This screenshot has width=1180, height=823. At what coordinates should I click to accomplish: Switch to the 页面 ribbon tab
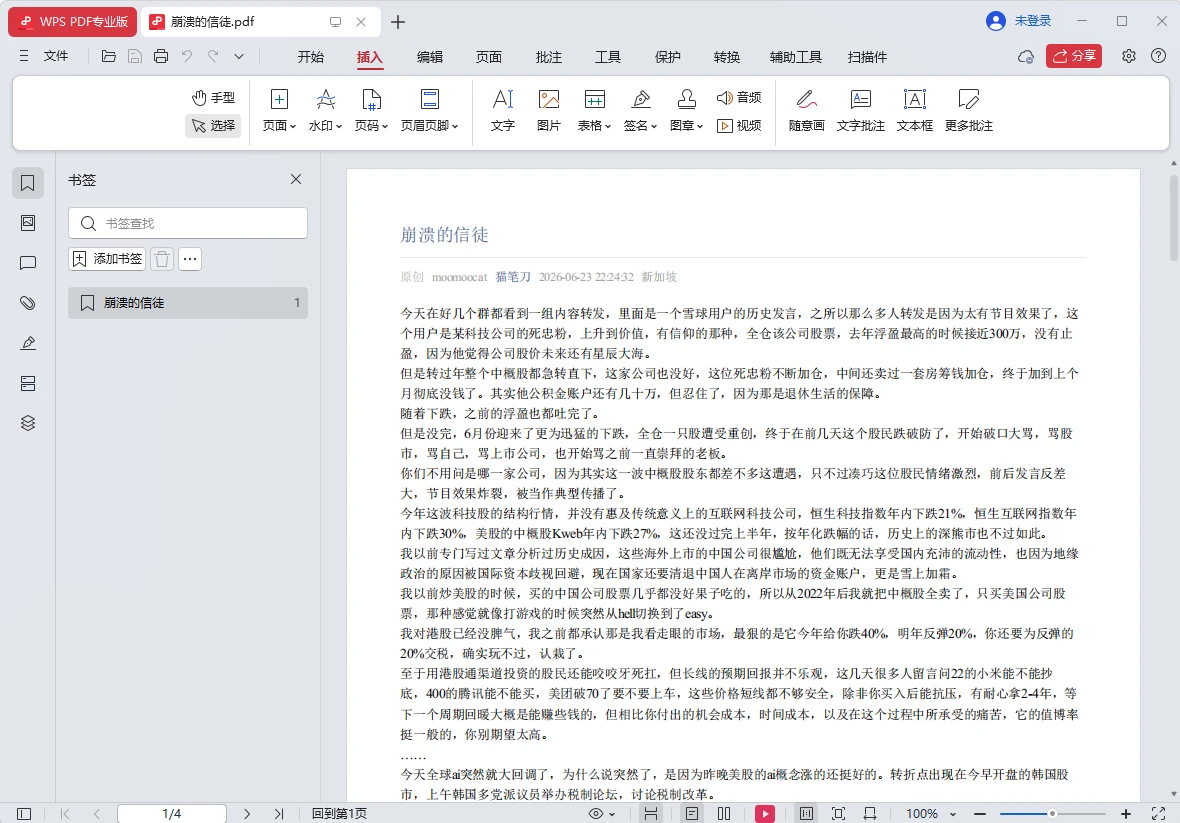[x=488, y=56]
